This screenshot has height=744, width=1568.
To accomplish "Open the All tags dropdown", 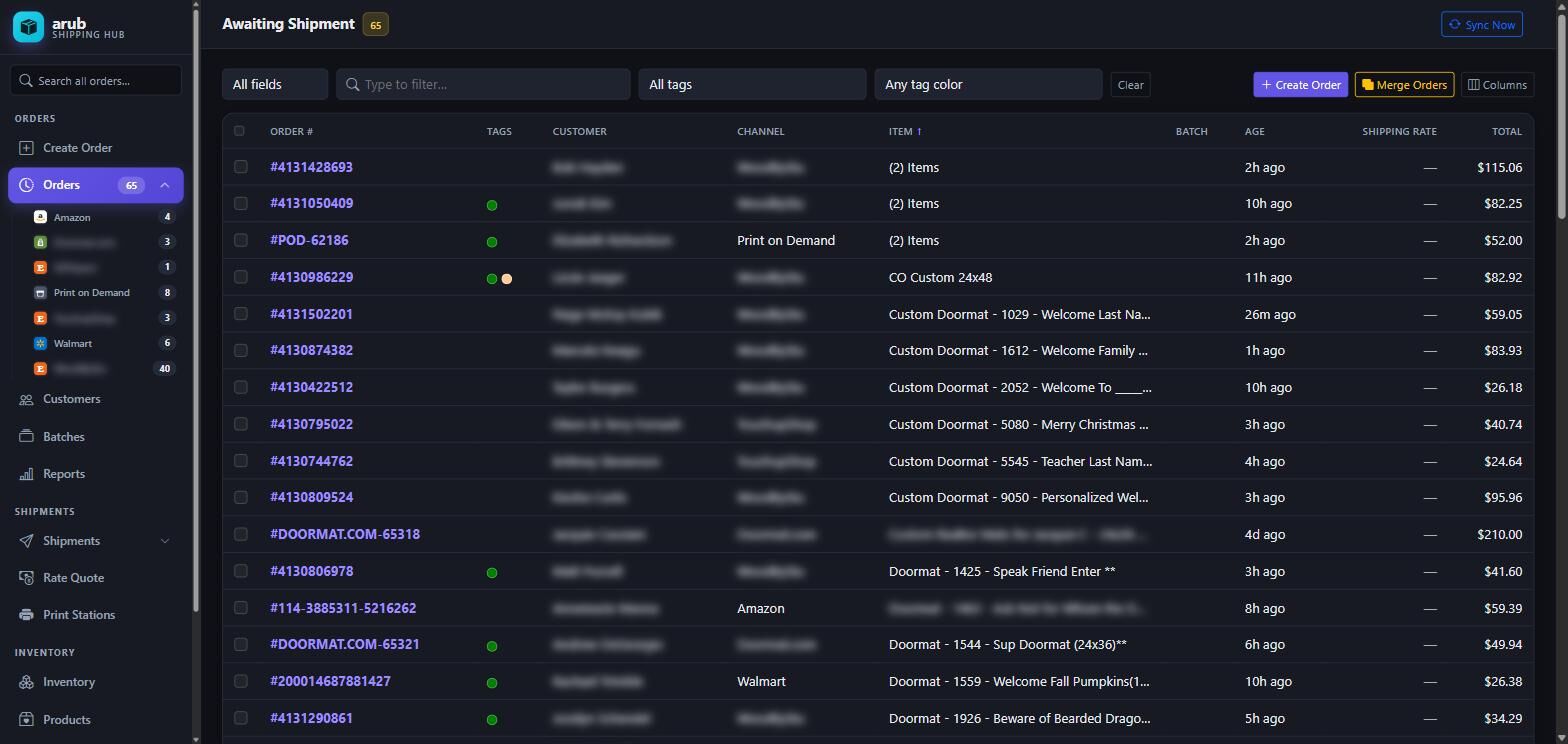I will click(x=752, y=85).
